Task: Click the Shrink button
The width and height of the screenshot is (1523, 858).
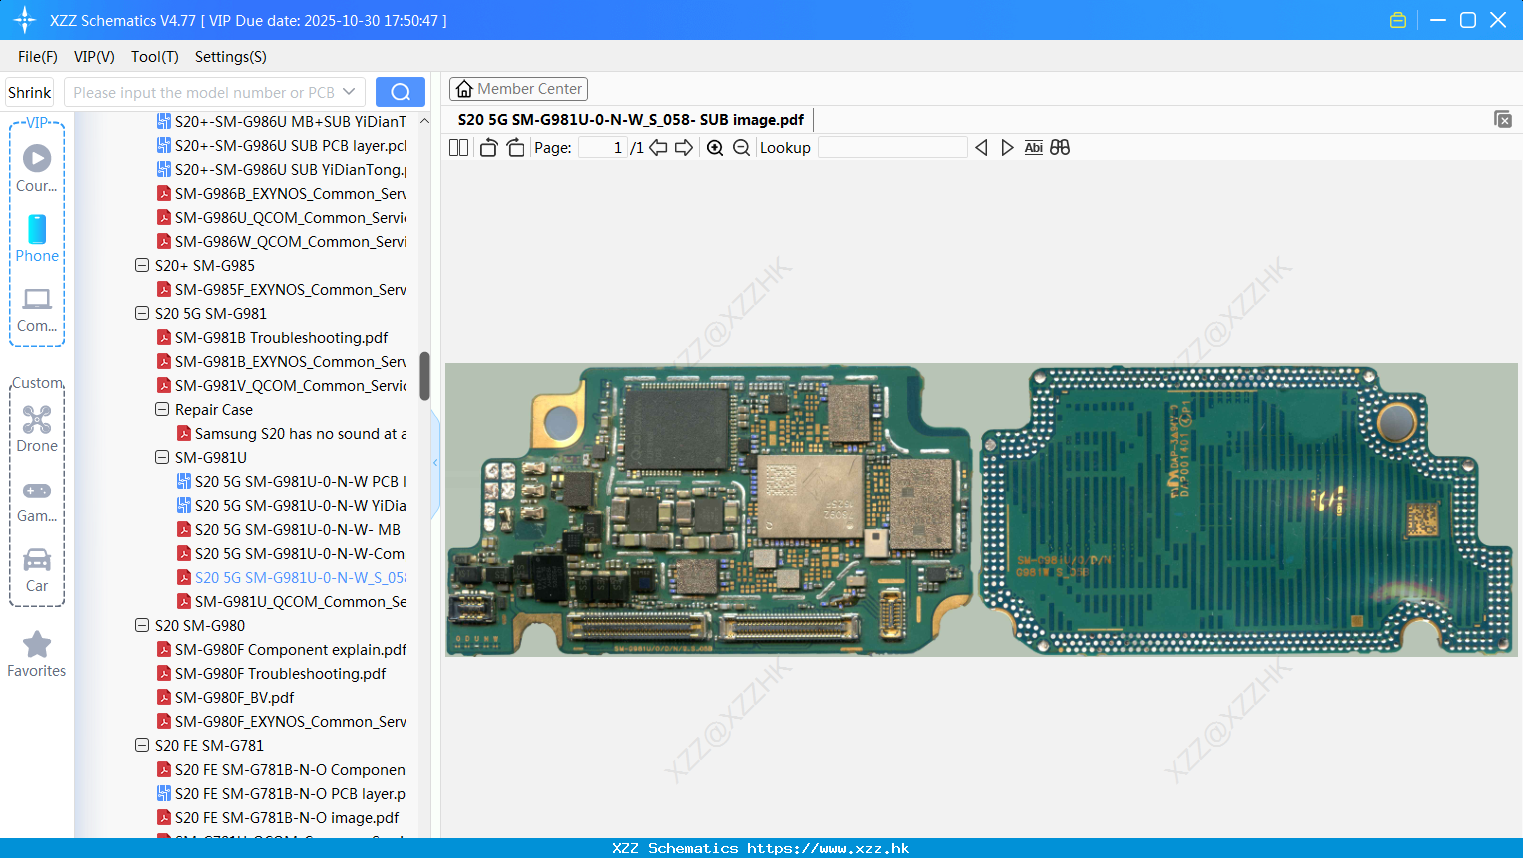Action: tap(30, 92)
